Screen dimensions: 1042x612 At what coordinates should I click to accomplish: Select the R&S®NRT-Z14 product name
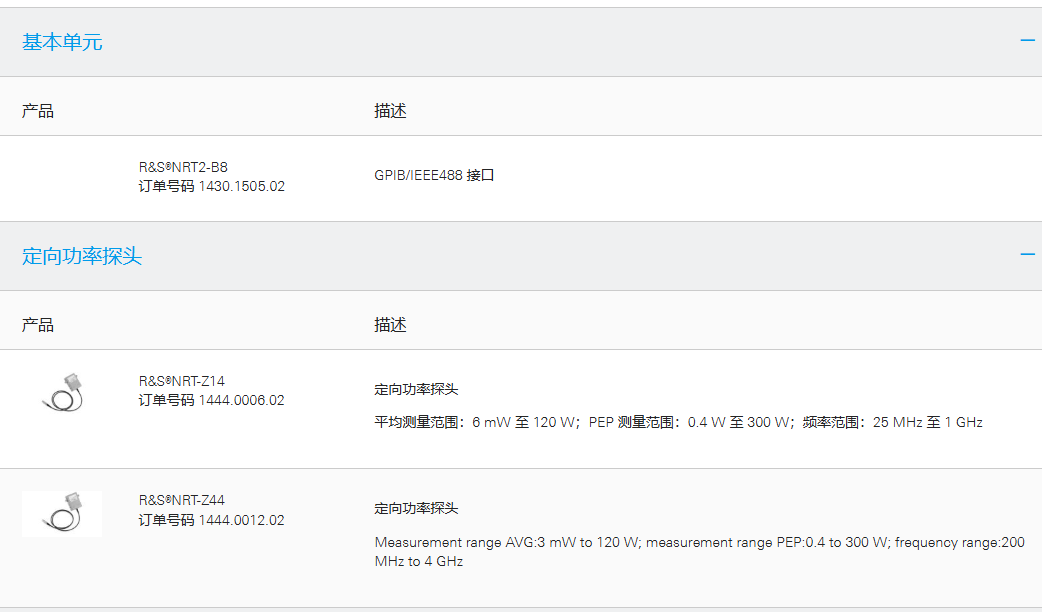181,381
